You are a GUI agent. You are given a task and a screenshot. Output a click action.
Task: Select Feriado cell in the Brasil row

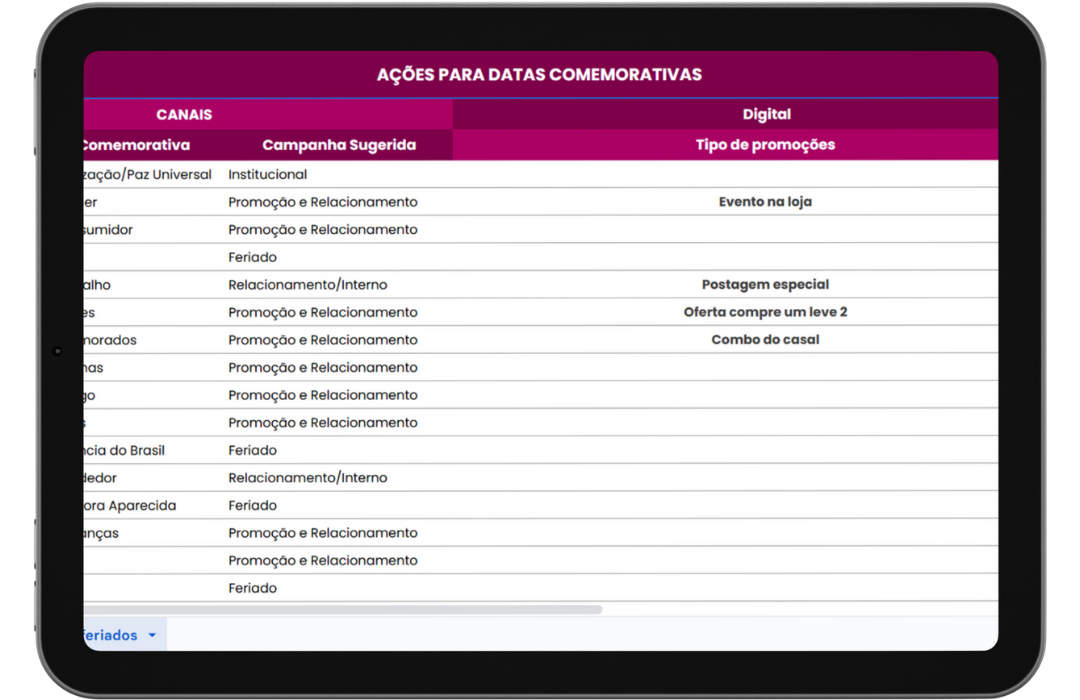tap(252, 451)
